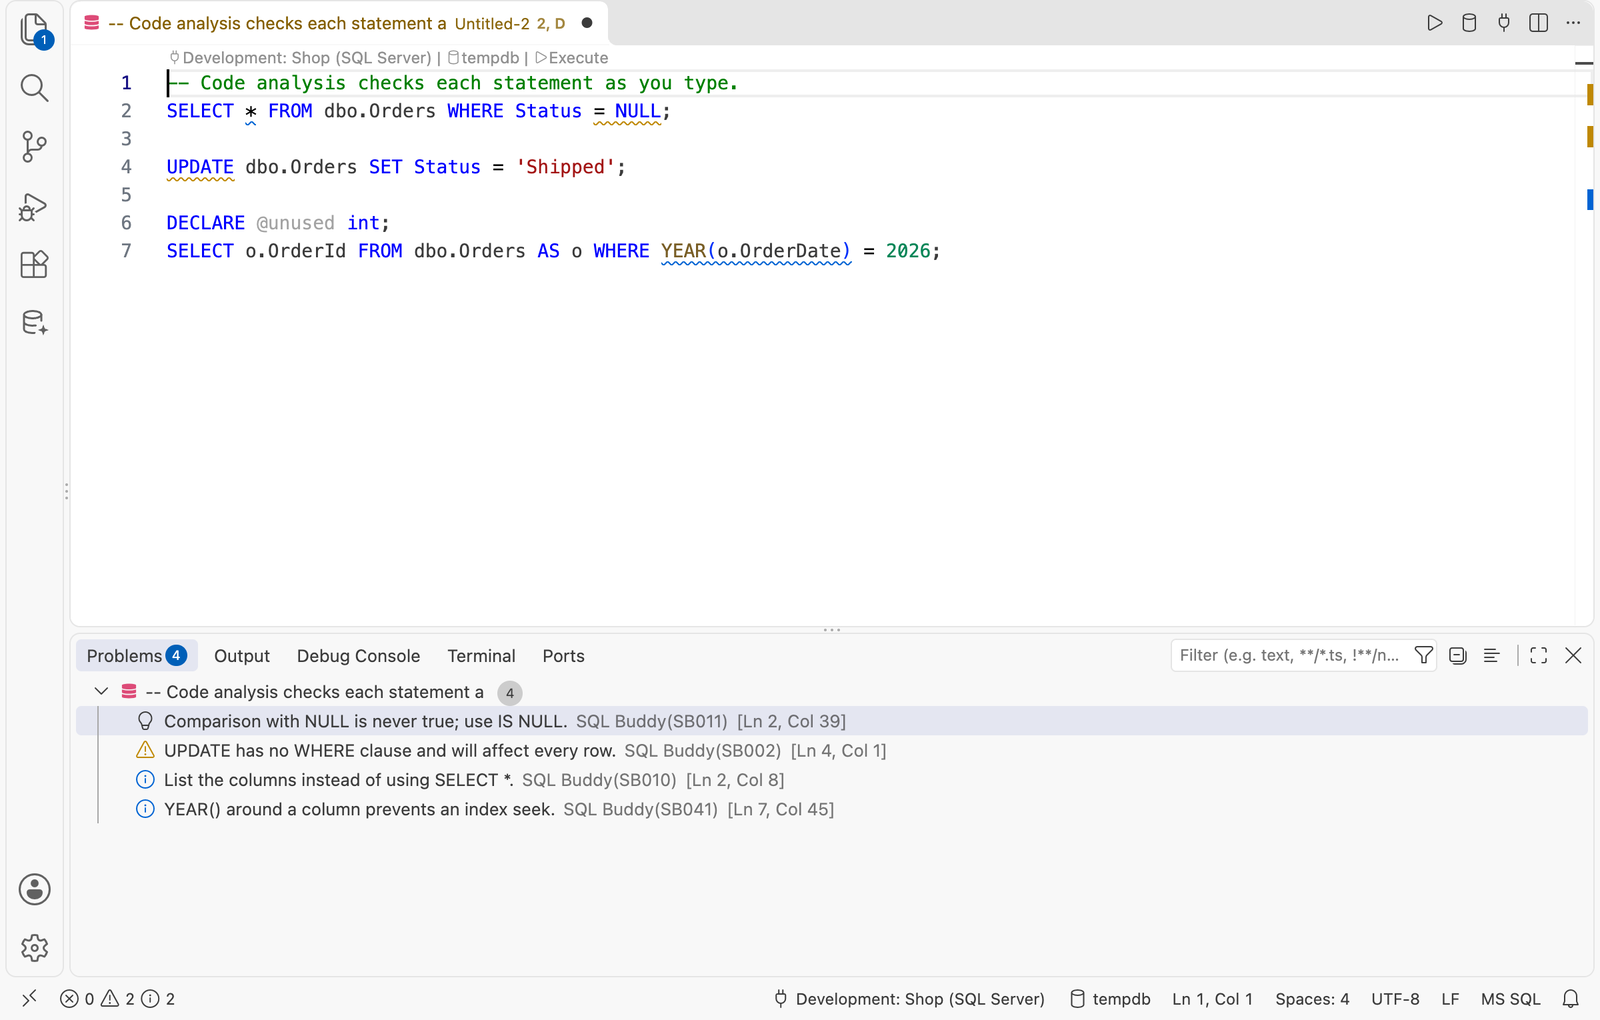The height and width of the screenshot is (1020, 1600).
Task: Switch to the Terminal tab
Action: 481,655
